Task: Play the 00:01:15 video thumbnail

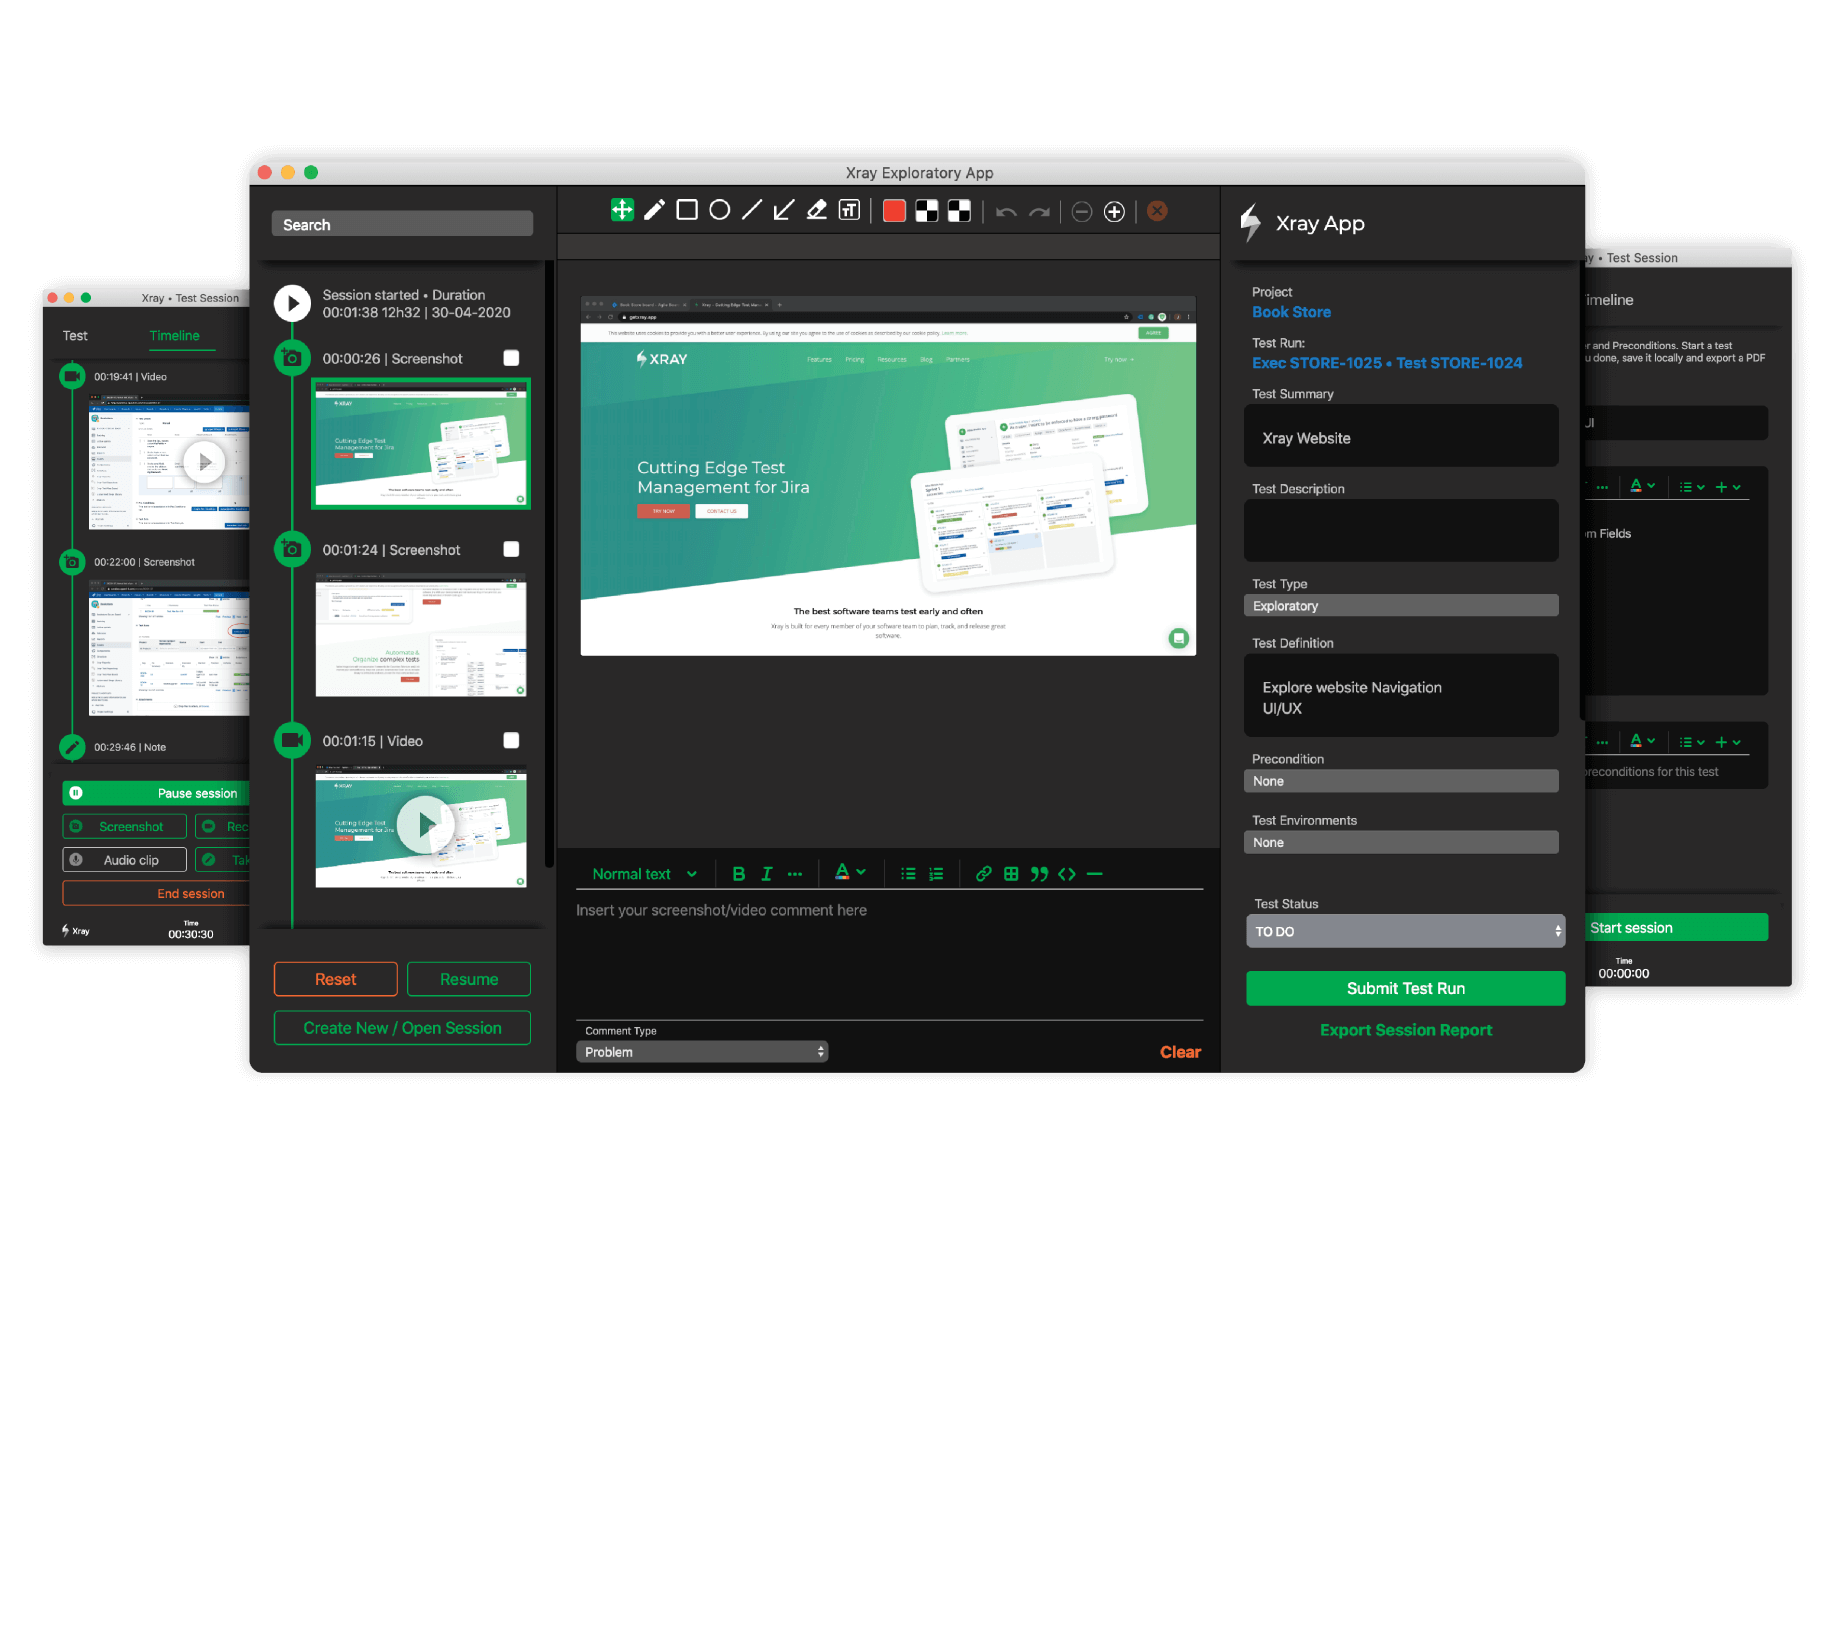Action: click(x=426, y=824)
